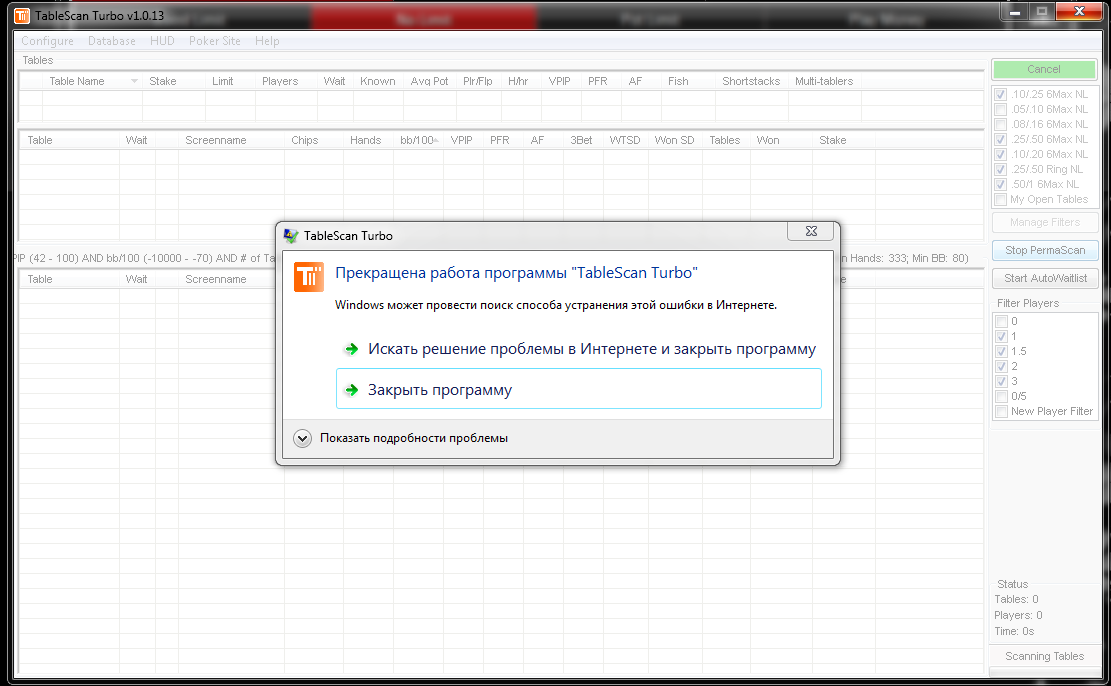Click green arrow beside search online option

tap(351, 349)
